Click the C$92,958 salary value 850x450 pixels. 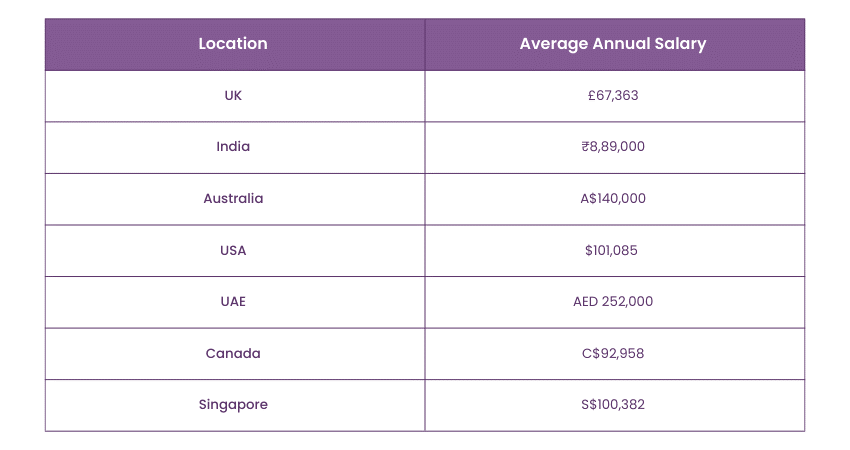coord(613,353)
